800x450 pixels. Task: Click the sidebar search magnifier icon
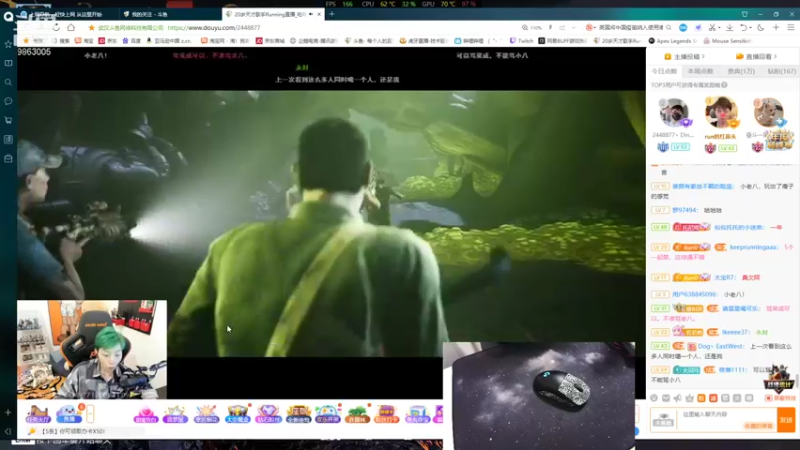pyautogui.click(x=8, y=82)
